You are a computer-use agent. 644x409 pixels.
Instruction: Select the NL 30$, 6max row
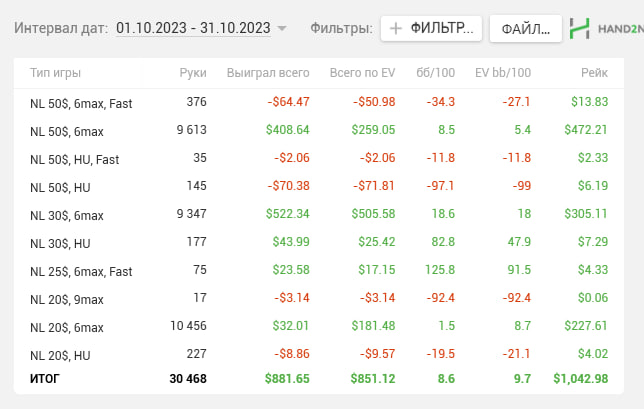(67, 214)
